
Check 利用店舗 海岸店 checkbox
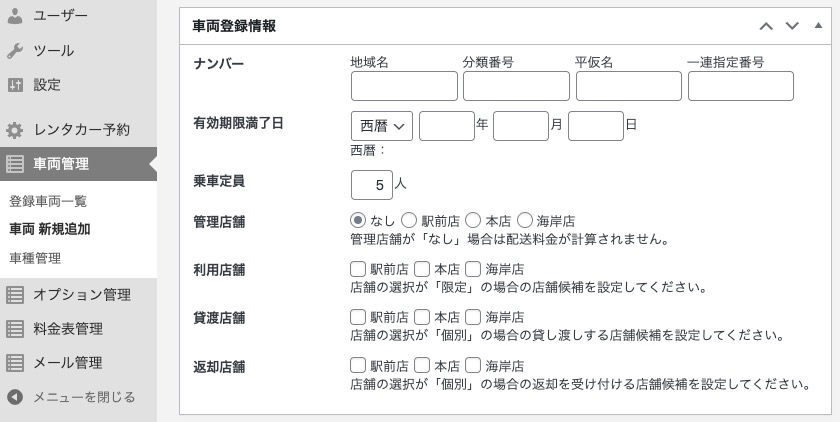[x=473, y=268]
